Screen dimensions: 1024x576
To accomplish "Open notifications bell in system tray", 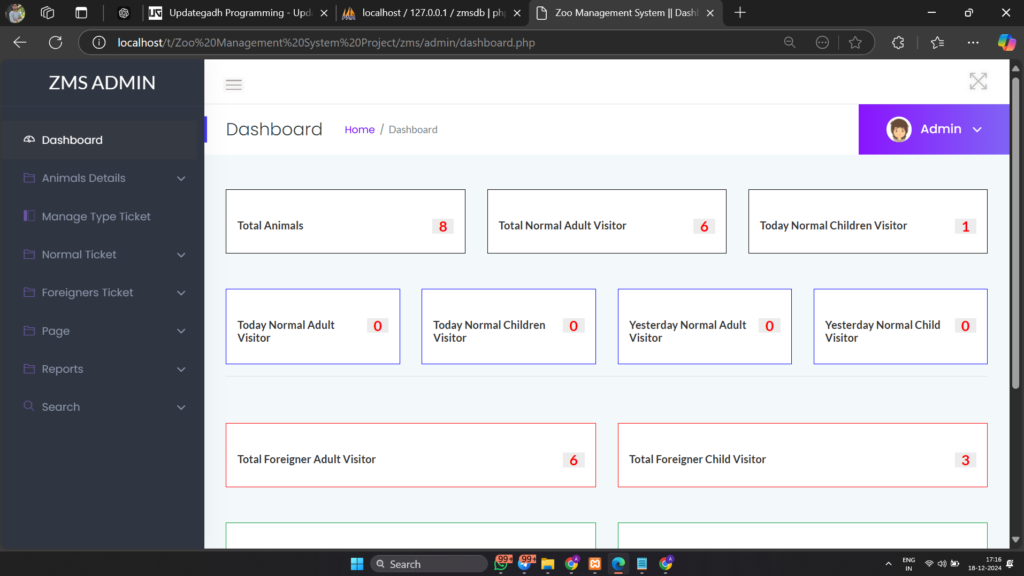I will pyautogui.click(x=1010, y=564).
